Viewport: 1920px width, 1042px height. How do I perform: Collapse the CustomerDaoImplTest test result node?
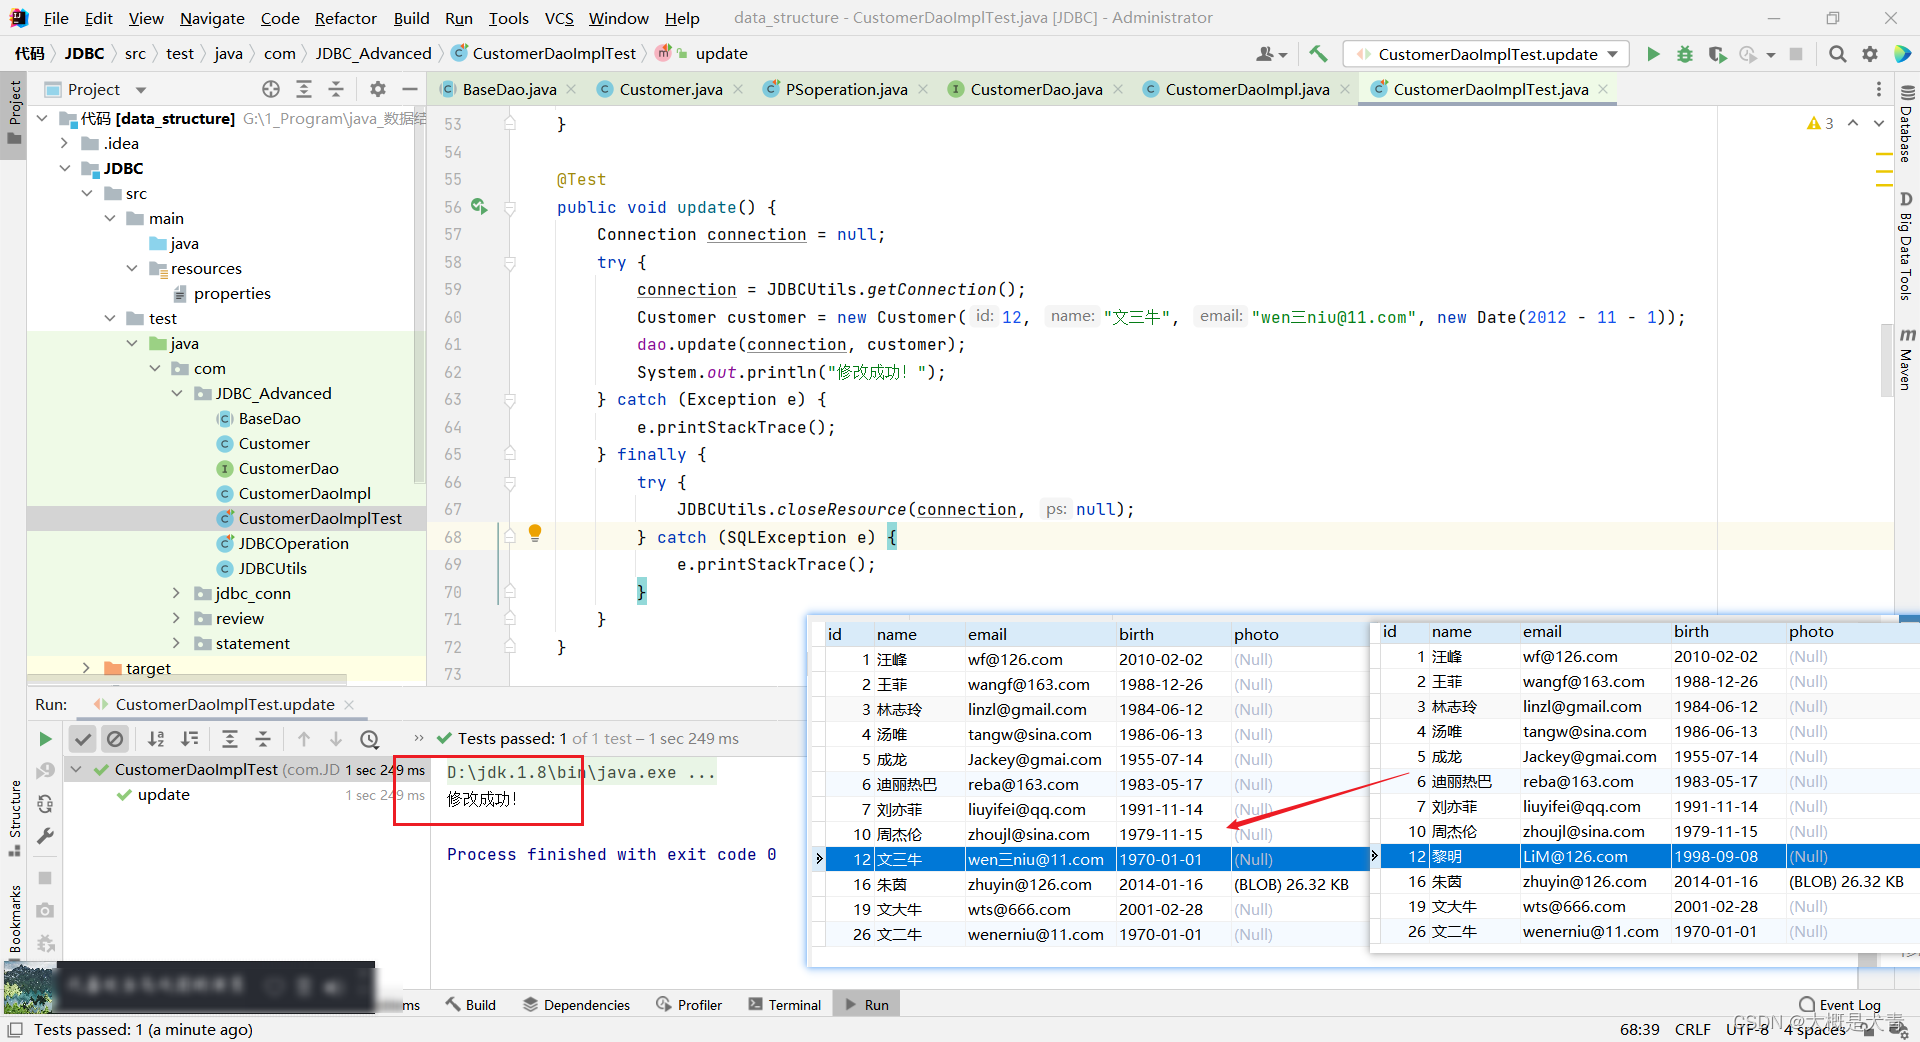point(76,769)
